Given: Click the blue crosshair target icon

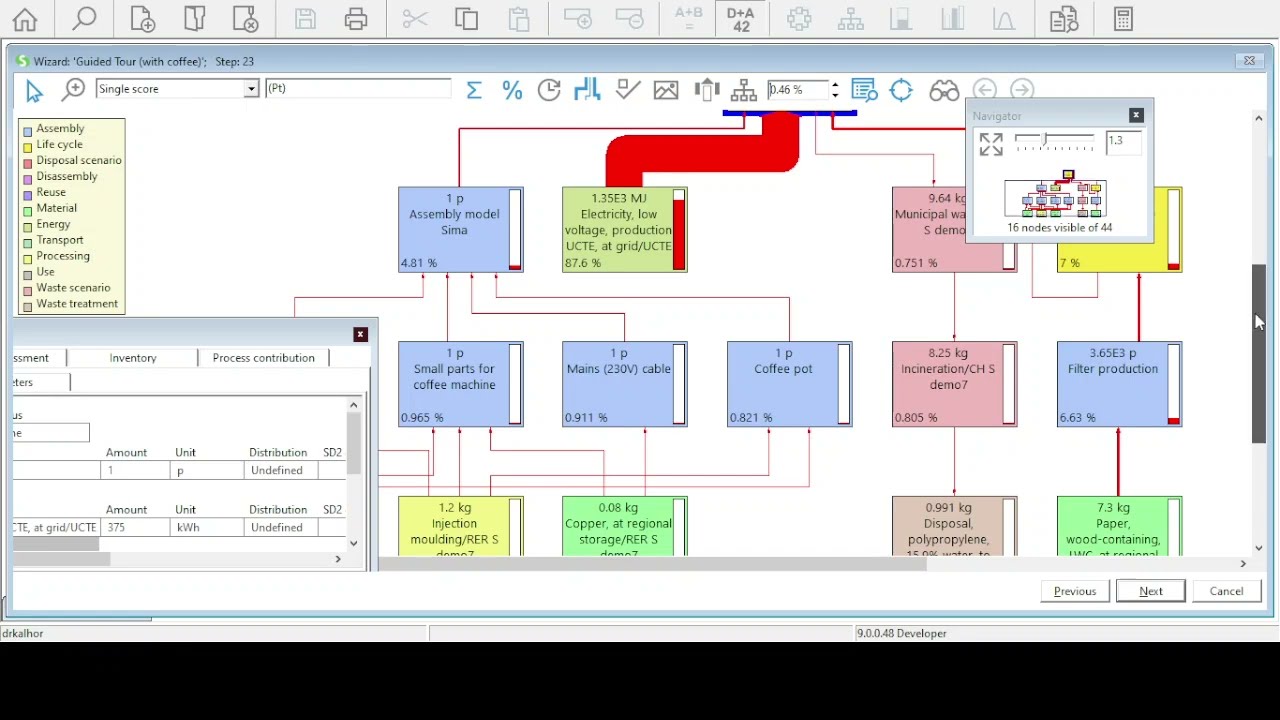Looking at the screenshot, I should (x=901, y=90).
